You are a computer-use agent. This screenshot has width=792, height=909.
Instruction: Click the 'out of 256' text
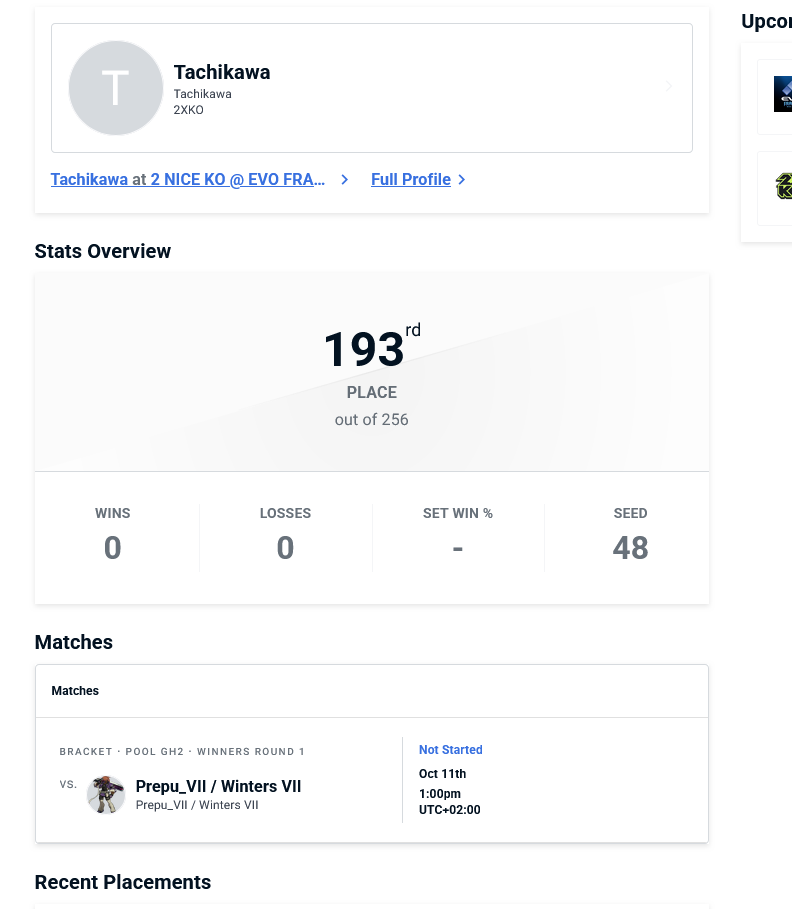tap(372, 420)
